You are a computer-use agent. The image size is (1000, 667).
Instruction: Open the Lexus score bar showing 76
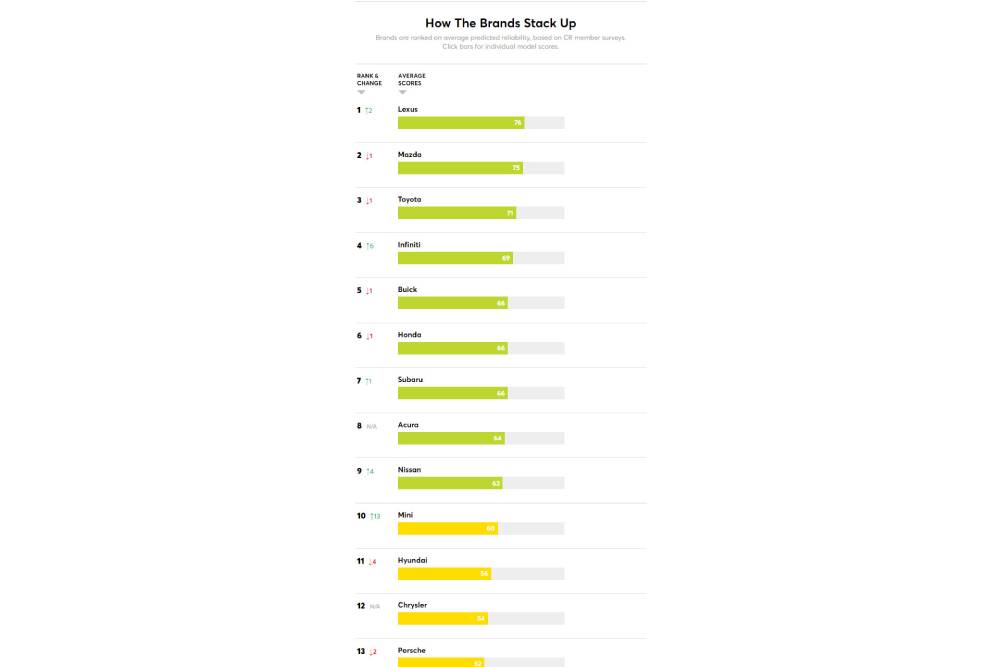click(461, 123)
